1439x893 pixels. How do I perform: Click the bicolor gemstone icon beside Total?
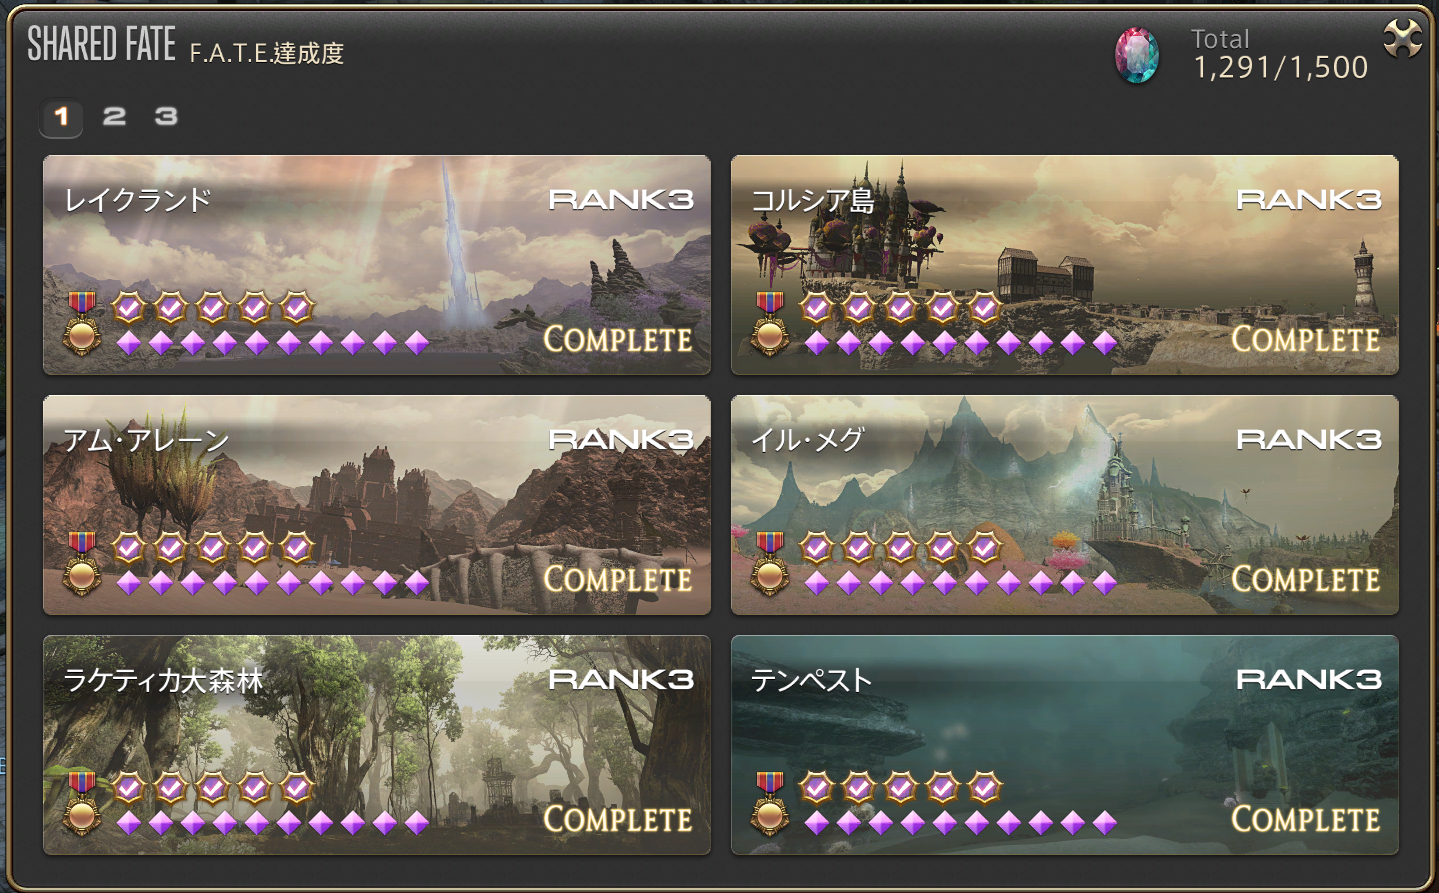click(1137, 55)
